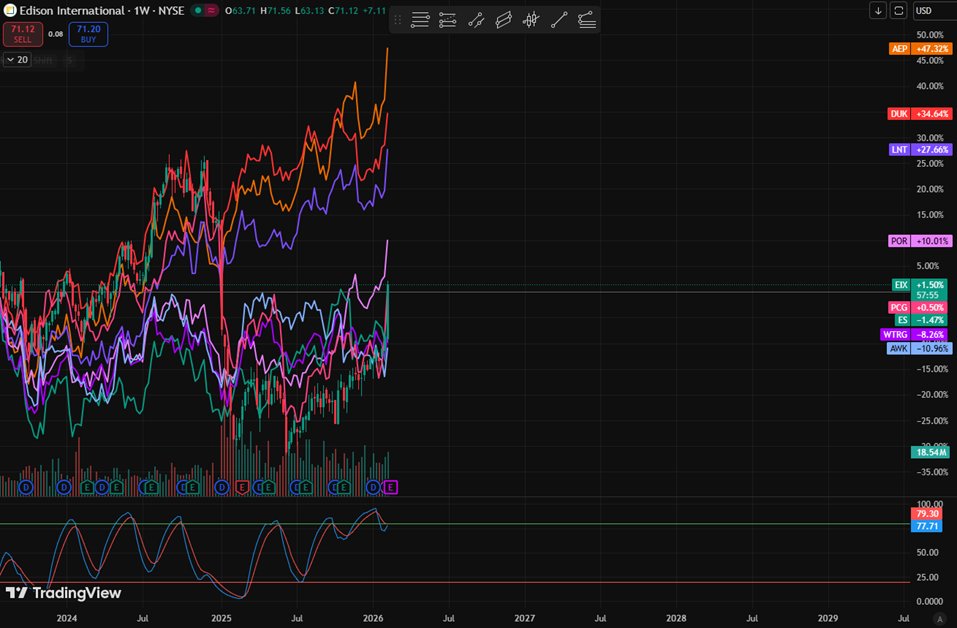Select the Fibonacci retracement tool
This screenshot has height=628, width=957.
(587, 20)
